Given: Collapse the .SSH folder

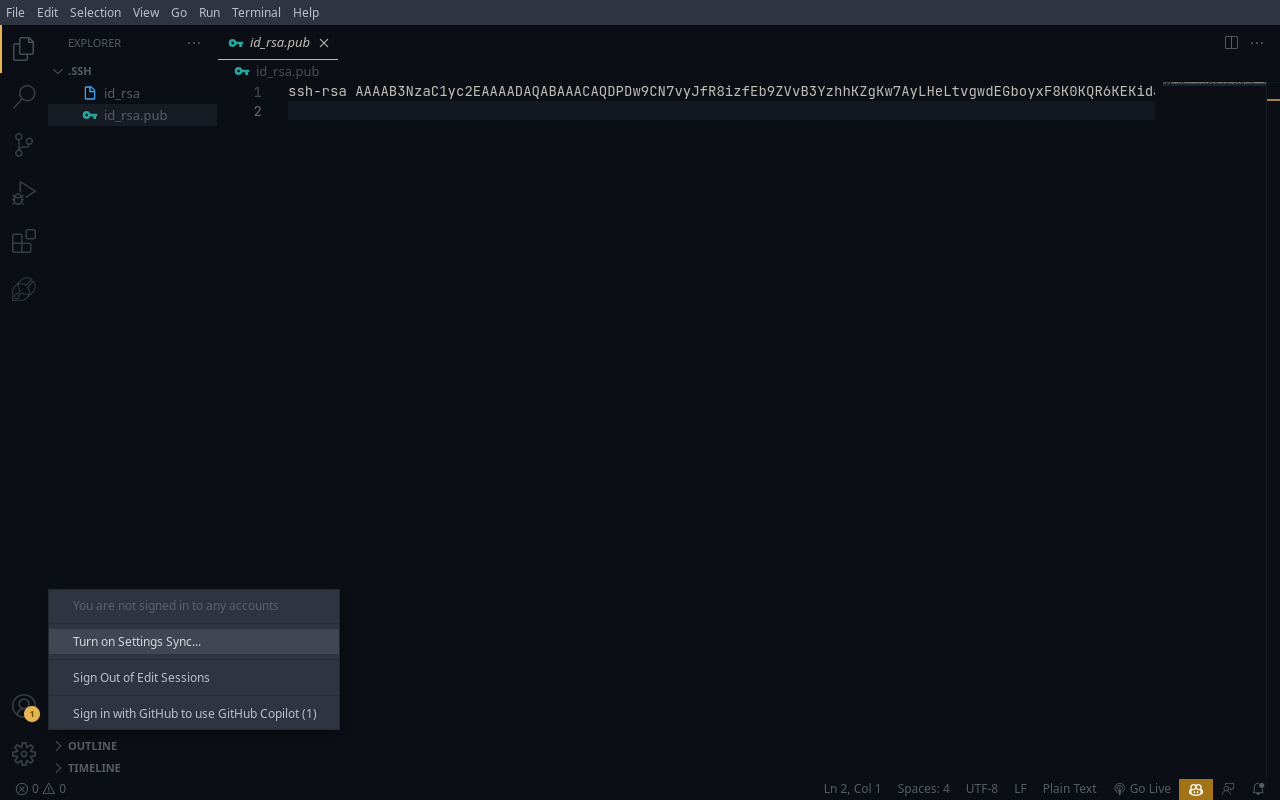Looking at the screenshot, I should [58, 70].
